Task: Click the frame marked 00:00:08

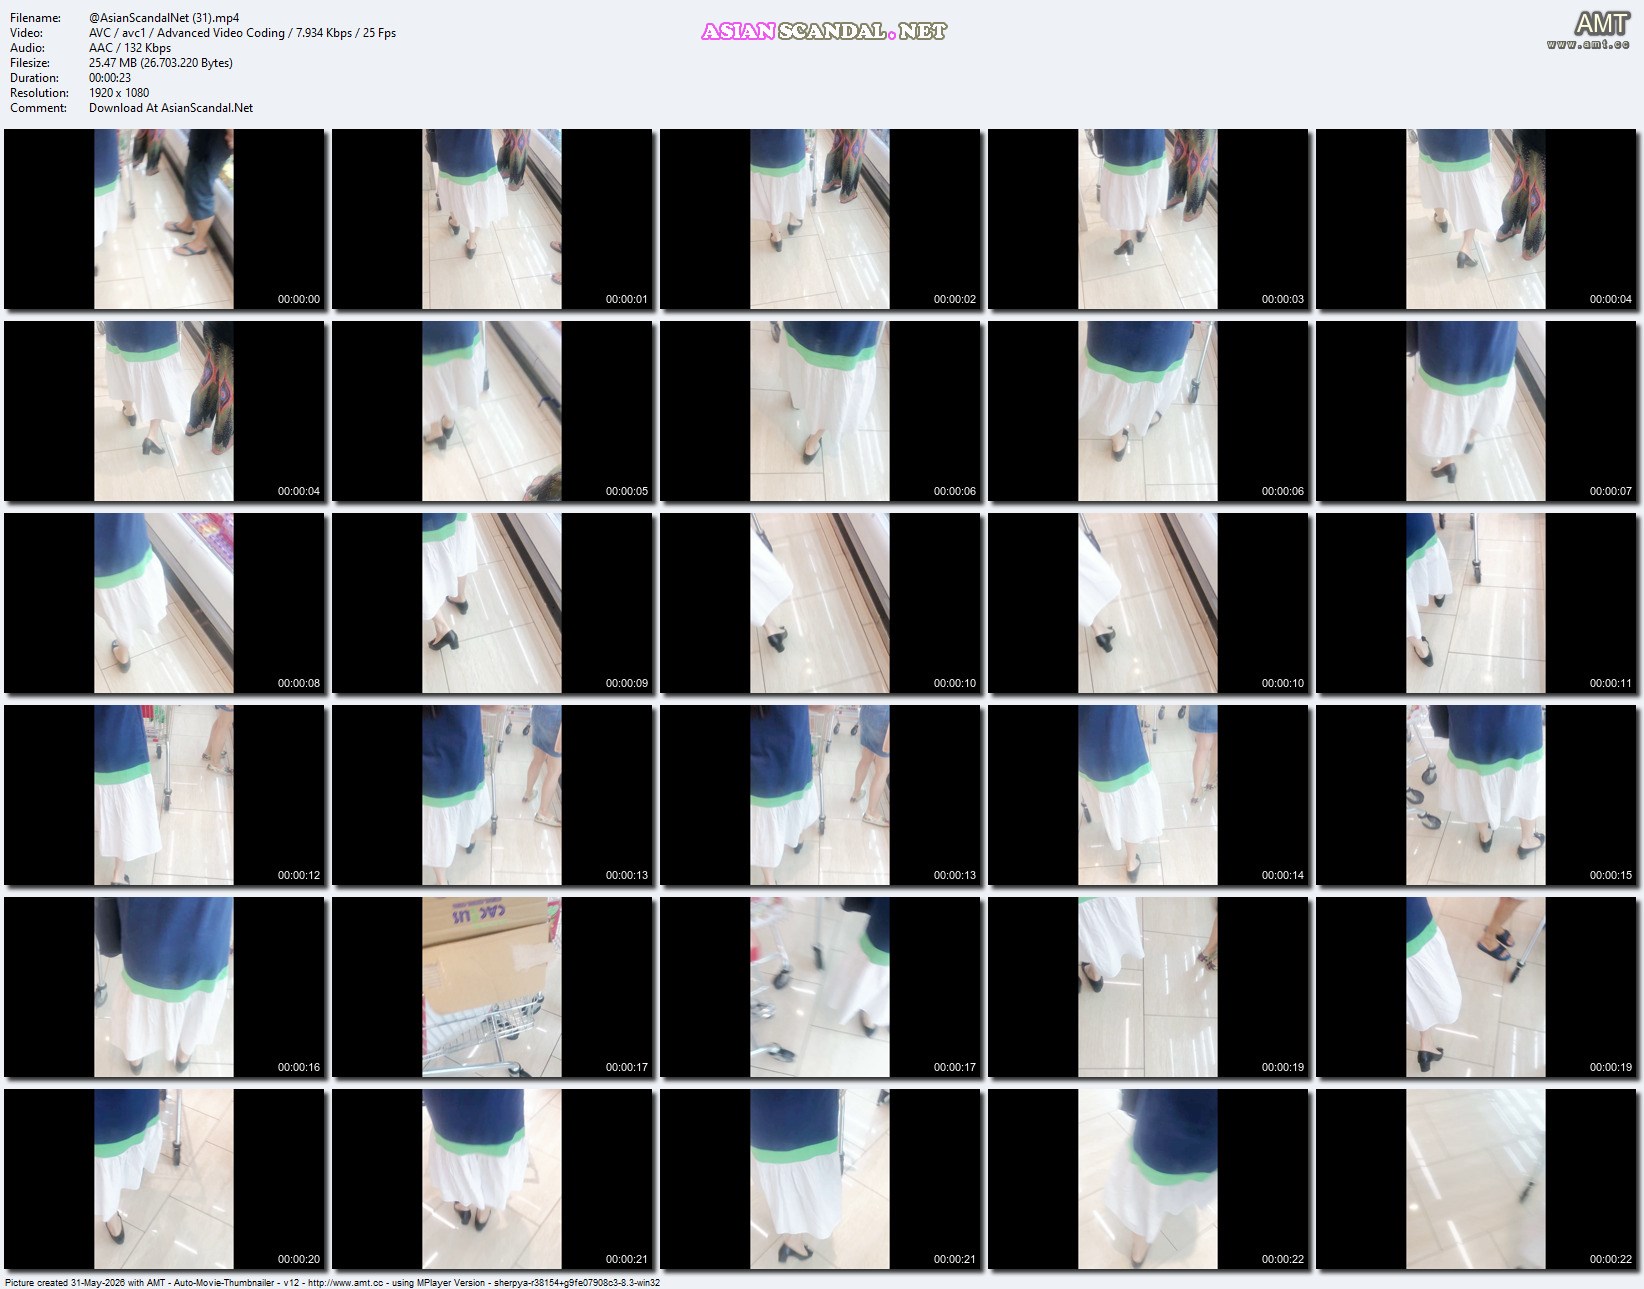Action: pos(164,603)
